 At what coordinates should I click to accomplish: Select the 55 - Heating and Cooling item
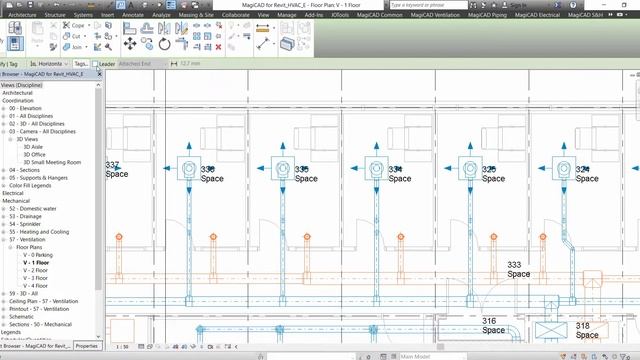click(39, 232)
